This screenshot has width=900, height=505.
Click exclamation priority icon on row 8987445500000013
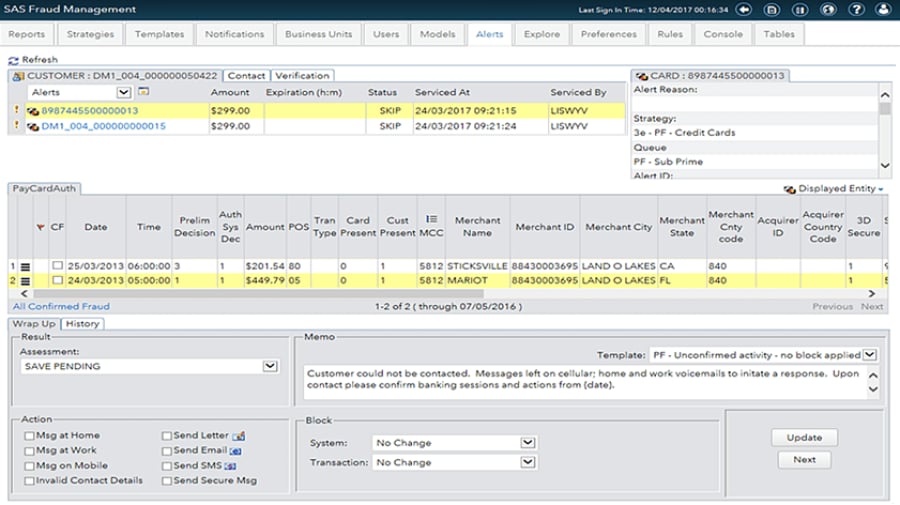[16, 110]
